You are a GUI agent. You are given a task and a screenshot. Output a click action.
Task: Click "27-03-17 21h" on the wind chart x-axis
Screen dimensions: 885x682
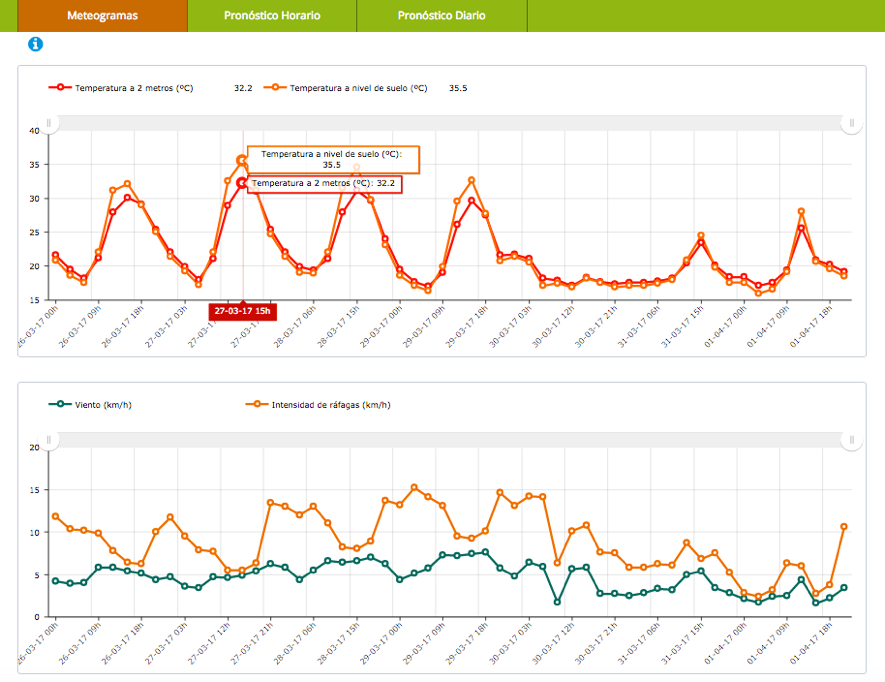coord(252,644)
